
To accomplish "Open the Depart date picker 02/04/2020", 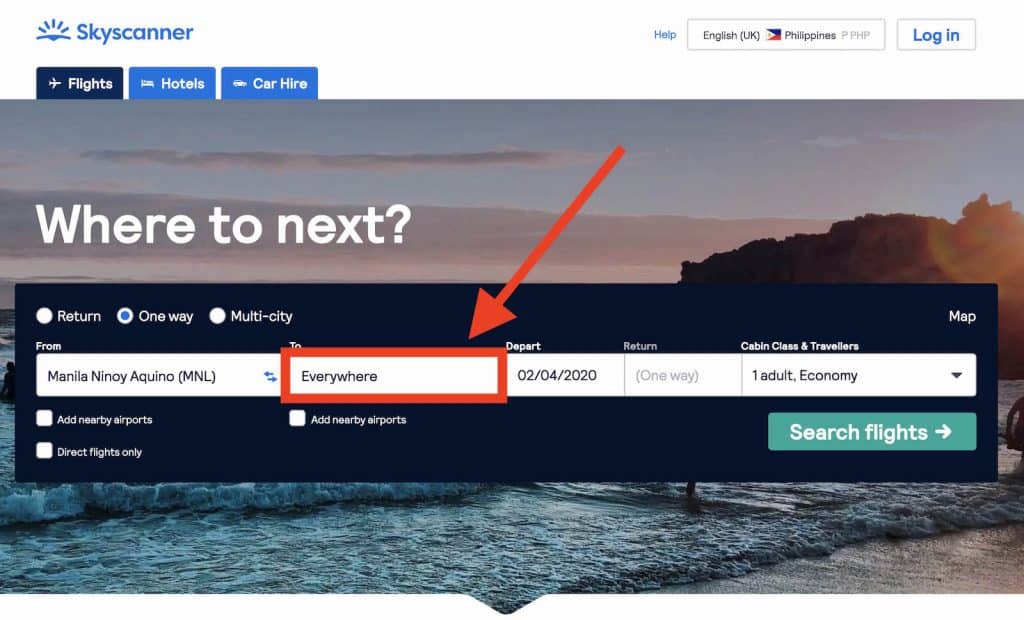I will point(566,375).
